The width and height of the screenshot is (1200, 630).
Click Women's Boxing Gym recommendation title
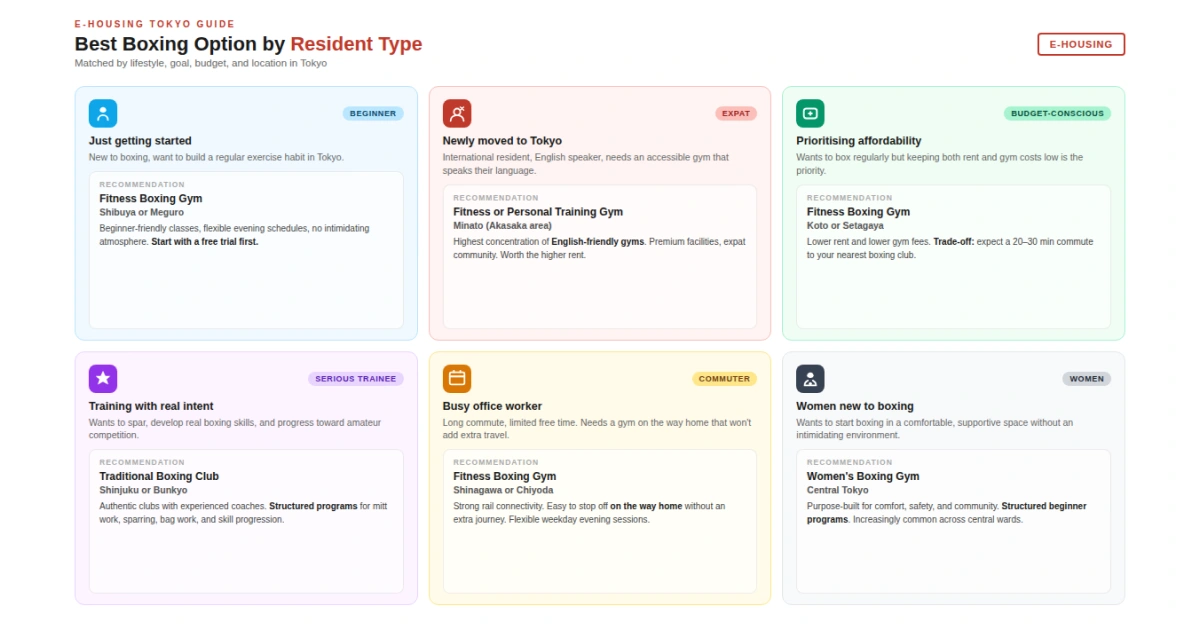tap(863, 476)
